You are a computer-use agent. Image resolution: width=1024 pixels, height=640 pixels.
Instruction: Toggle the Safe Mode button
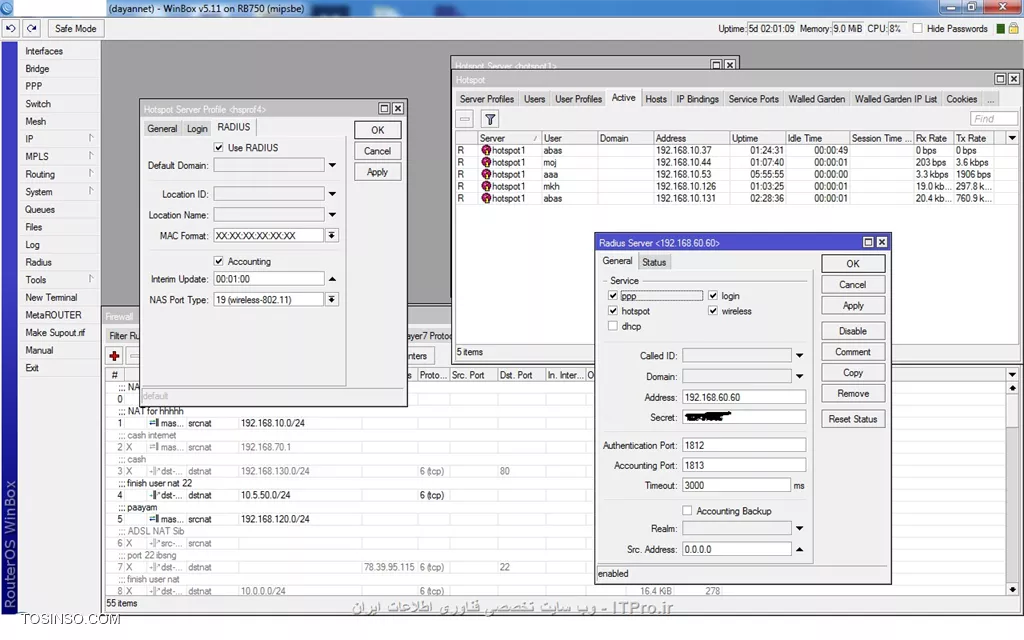pos(75,29)
